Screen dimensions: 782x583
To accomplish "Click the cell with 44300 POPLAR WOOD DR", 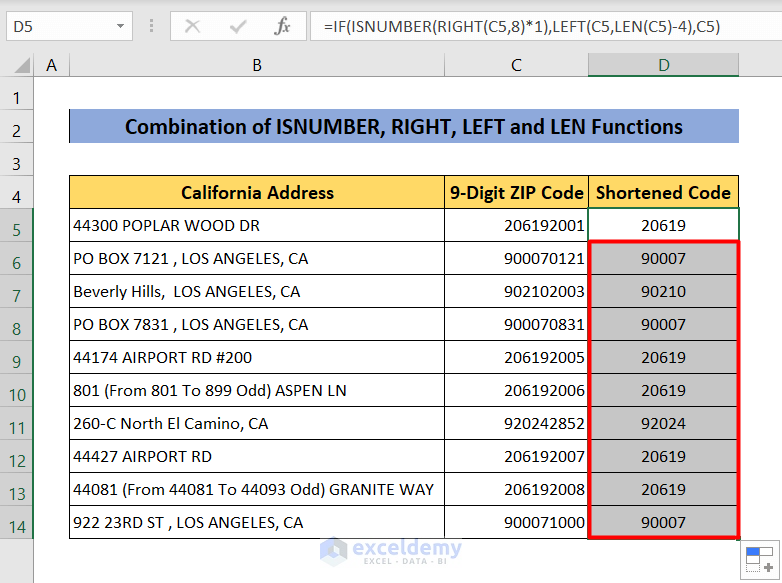I will tap(257, 226).
